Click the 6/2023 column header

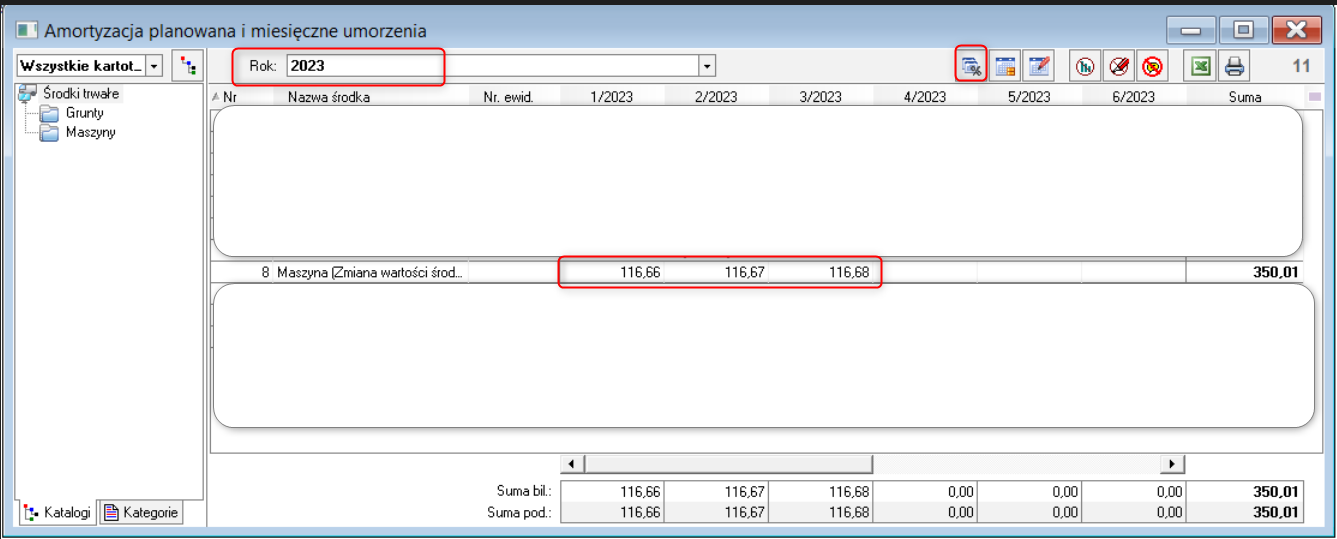click(x=1133, y=97)
